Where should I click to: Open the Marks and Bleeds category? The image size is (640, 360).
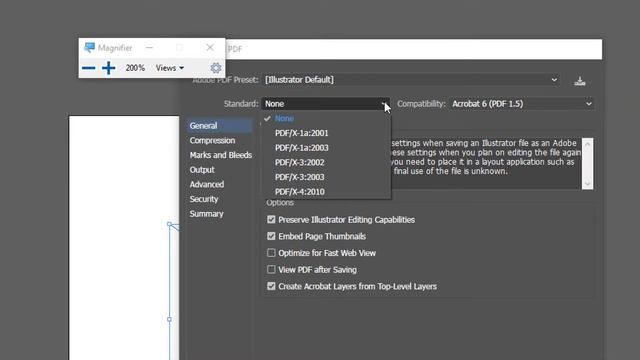220,155
